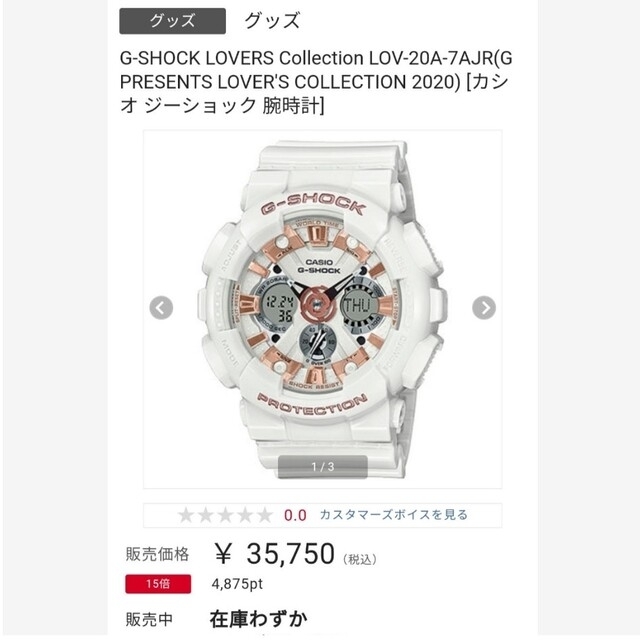640x640 pixels.
Task: Click the ¥ 35,750 price
Action: click(x=274, y=554)
